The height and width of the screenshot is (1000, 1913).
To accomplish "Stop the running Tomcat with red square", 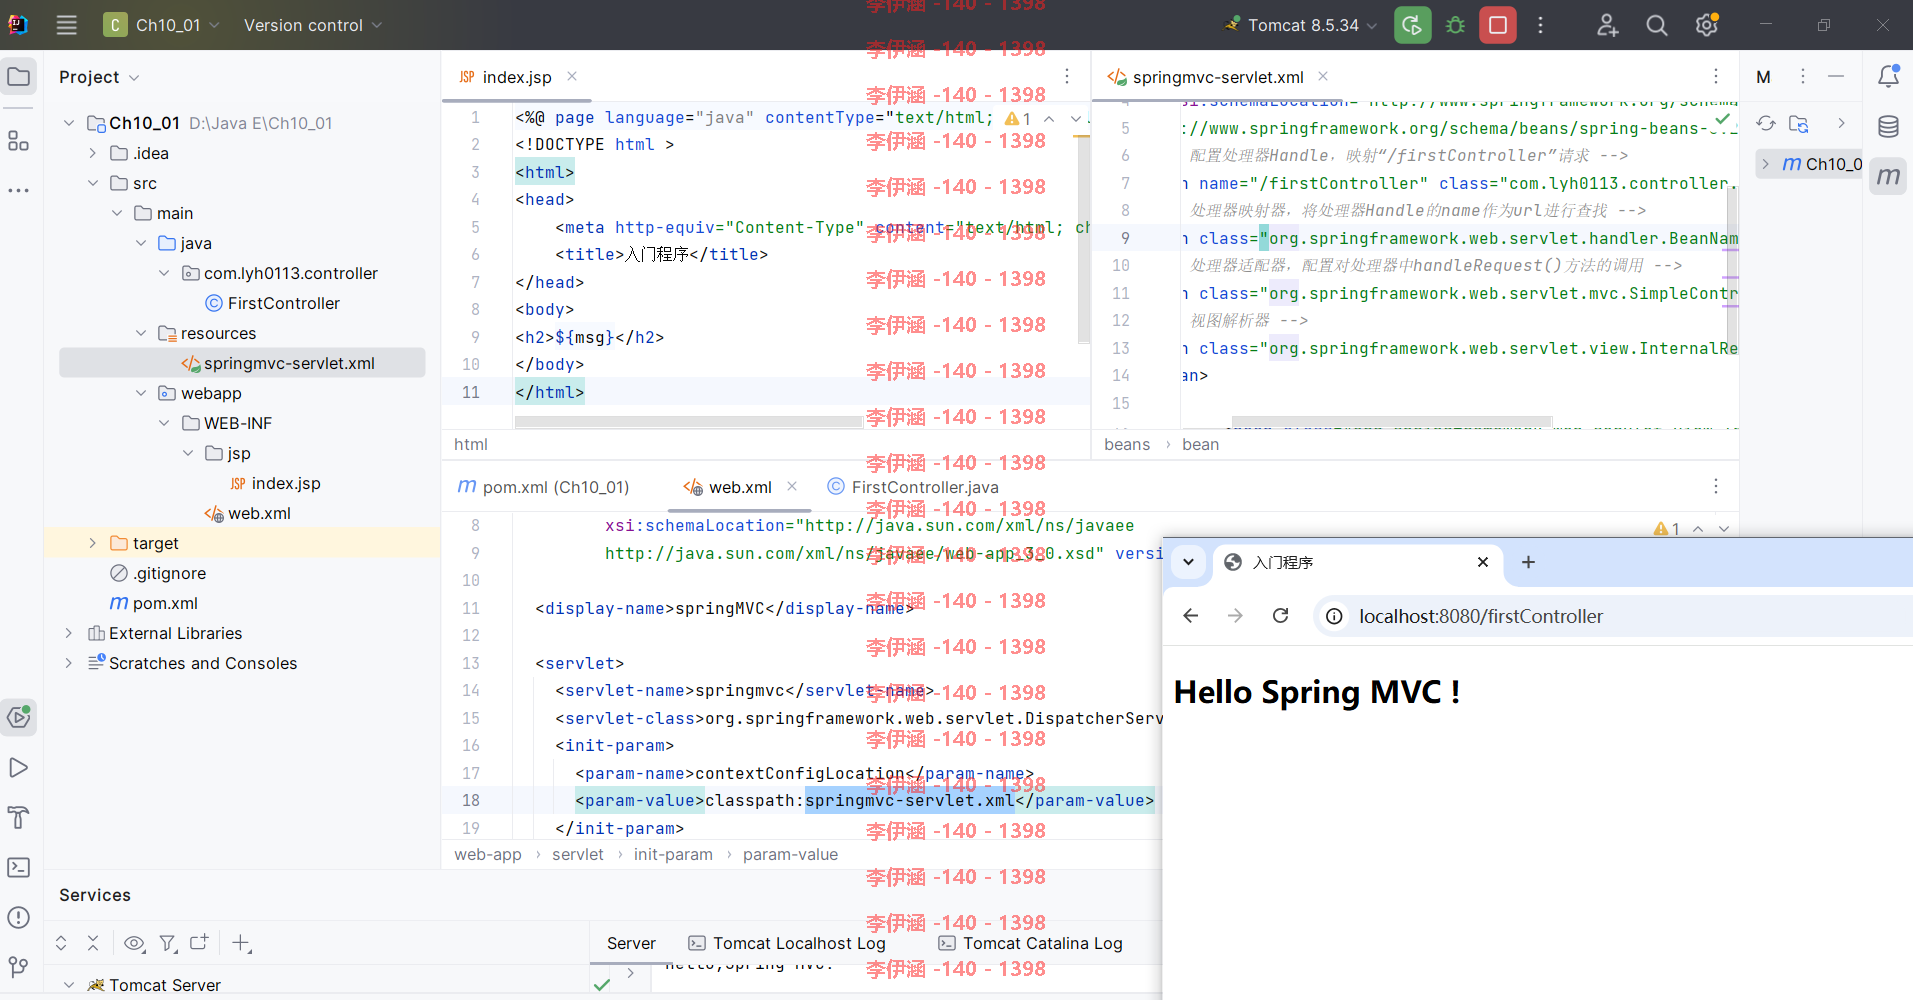I will point(1498,25).
